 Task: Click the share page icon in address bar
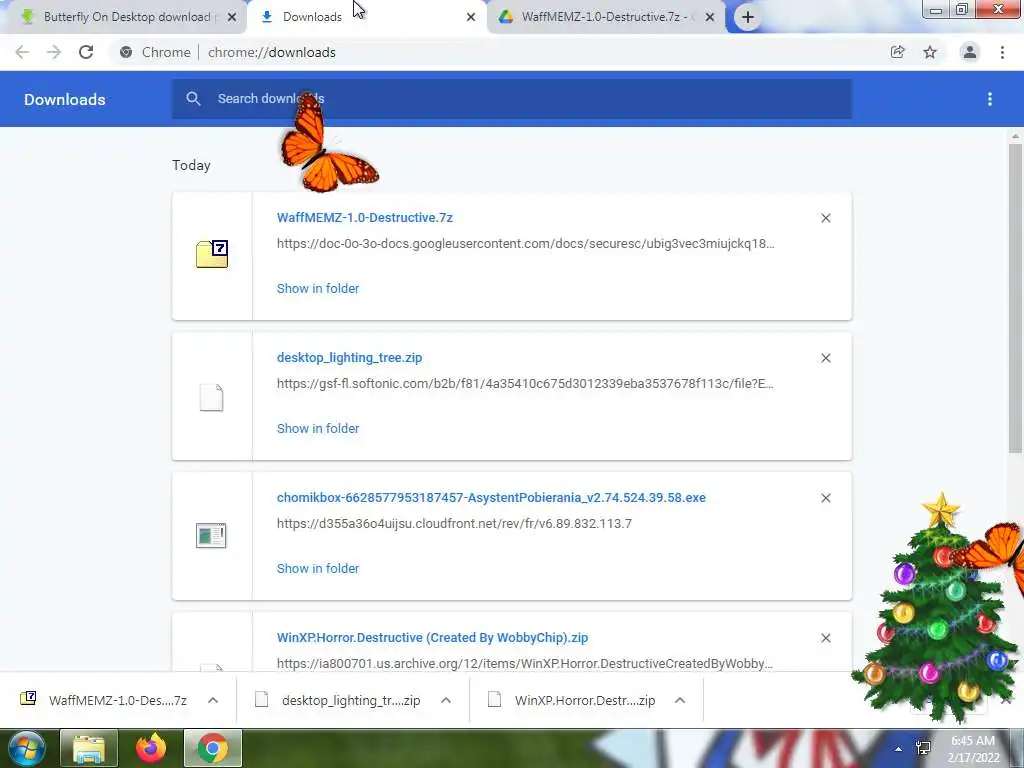[x=898, y=52]
